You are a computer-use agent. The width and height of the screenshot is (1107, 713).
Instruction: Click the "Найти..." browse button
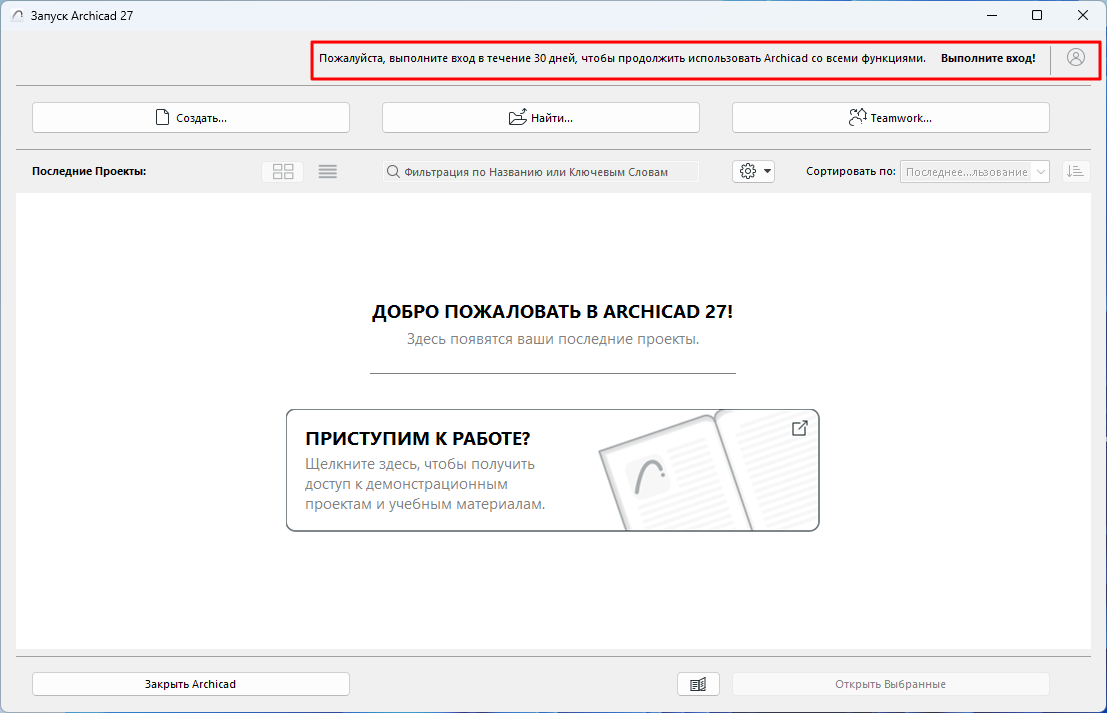tap(541, 118)
